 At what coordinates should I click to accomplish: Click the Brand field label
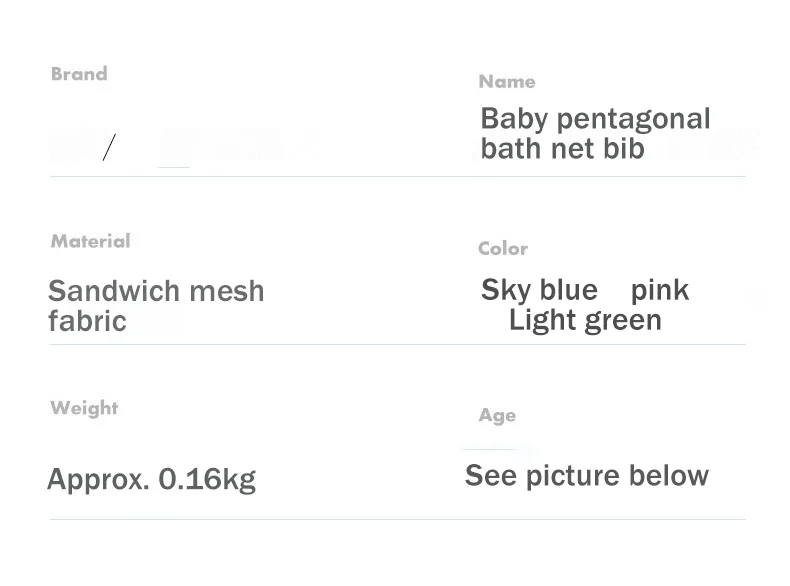coord(79,74)
